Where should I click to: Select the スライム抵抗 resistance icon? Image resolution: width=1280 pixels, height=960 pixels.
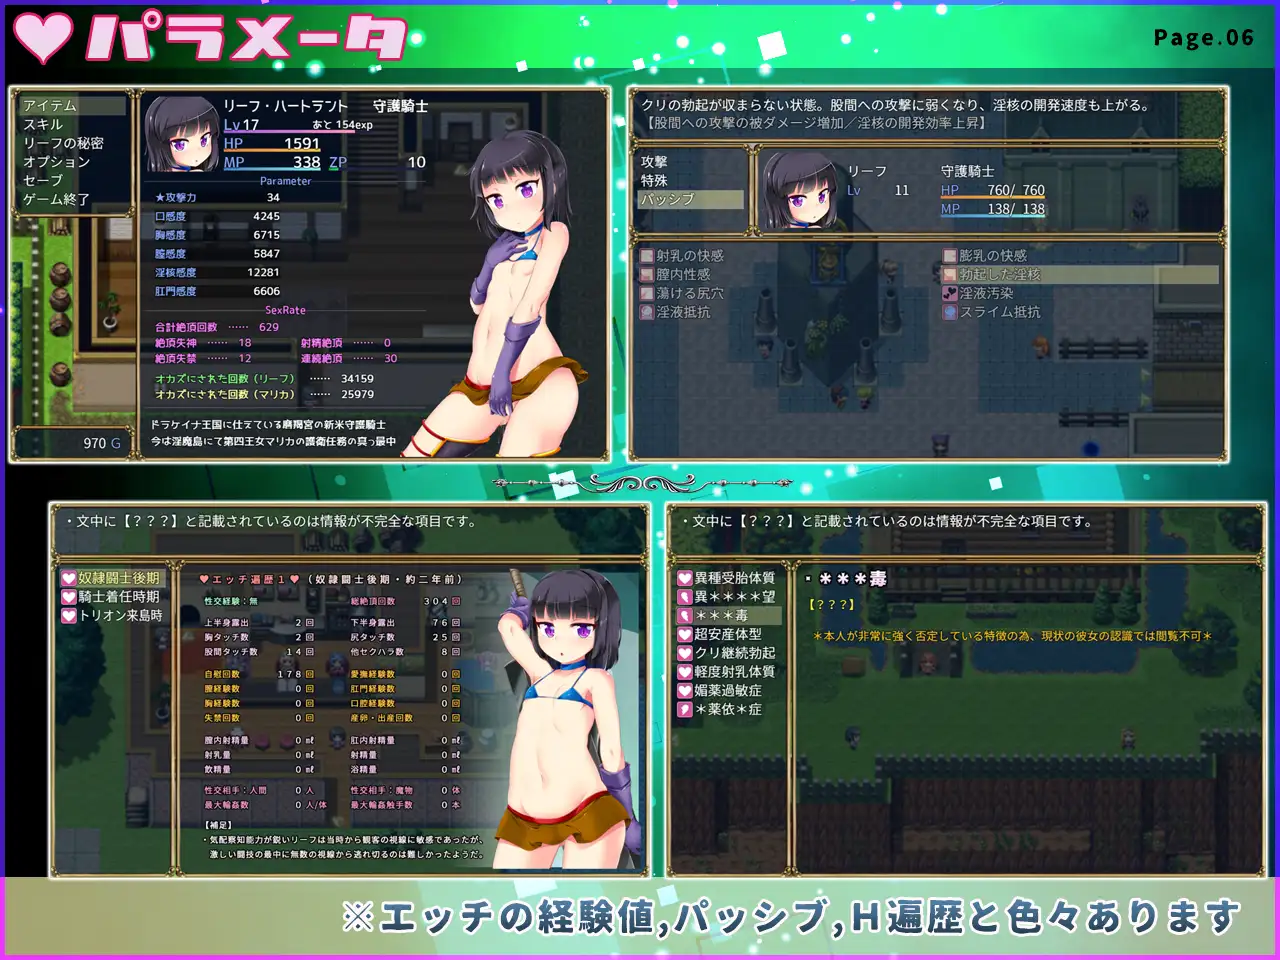coord(948,312)
